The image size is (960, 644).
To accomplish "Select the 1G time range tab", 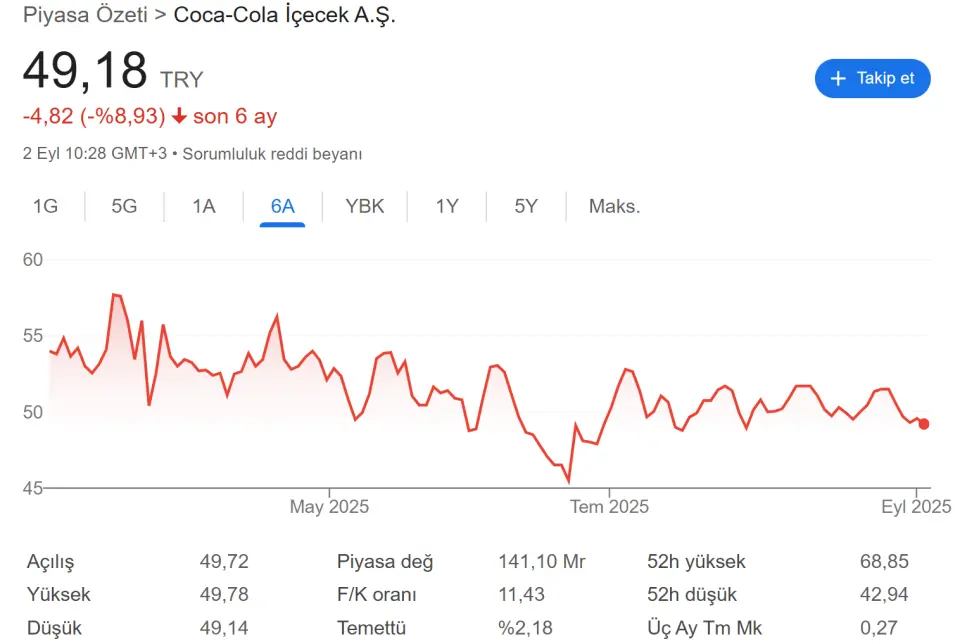I will point(45,206).
